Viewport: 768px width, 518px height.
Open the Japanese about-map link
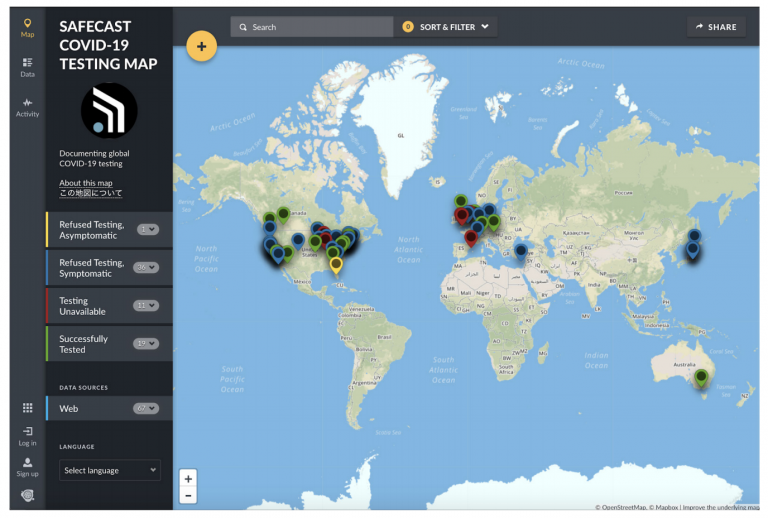point(91,193)
